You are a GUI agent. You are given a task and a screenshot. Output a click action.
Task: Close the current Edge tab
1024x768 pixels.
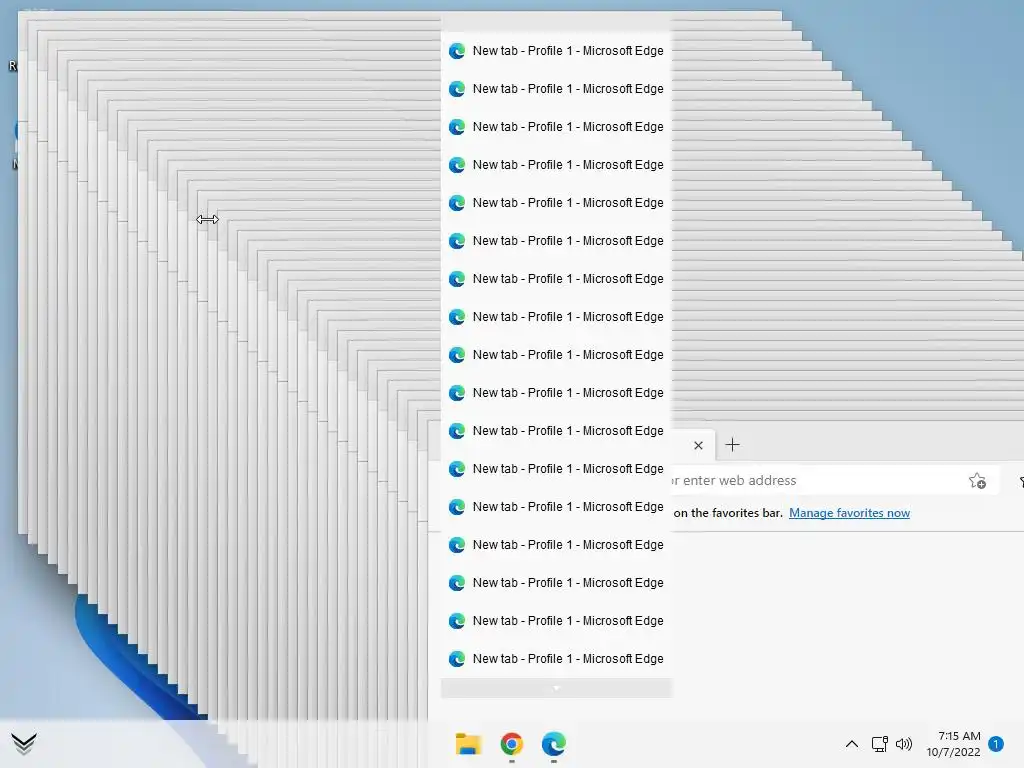tap(698, 445)
